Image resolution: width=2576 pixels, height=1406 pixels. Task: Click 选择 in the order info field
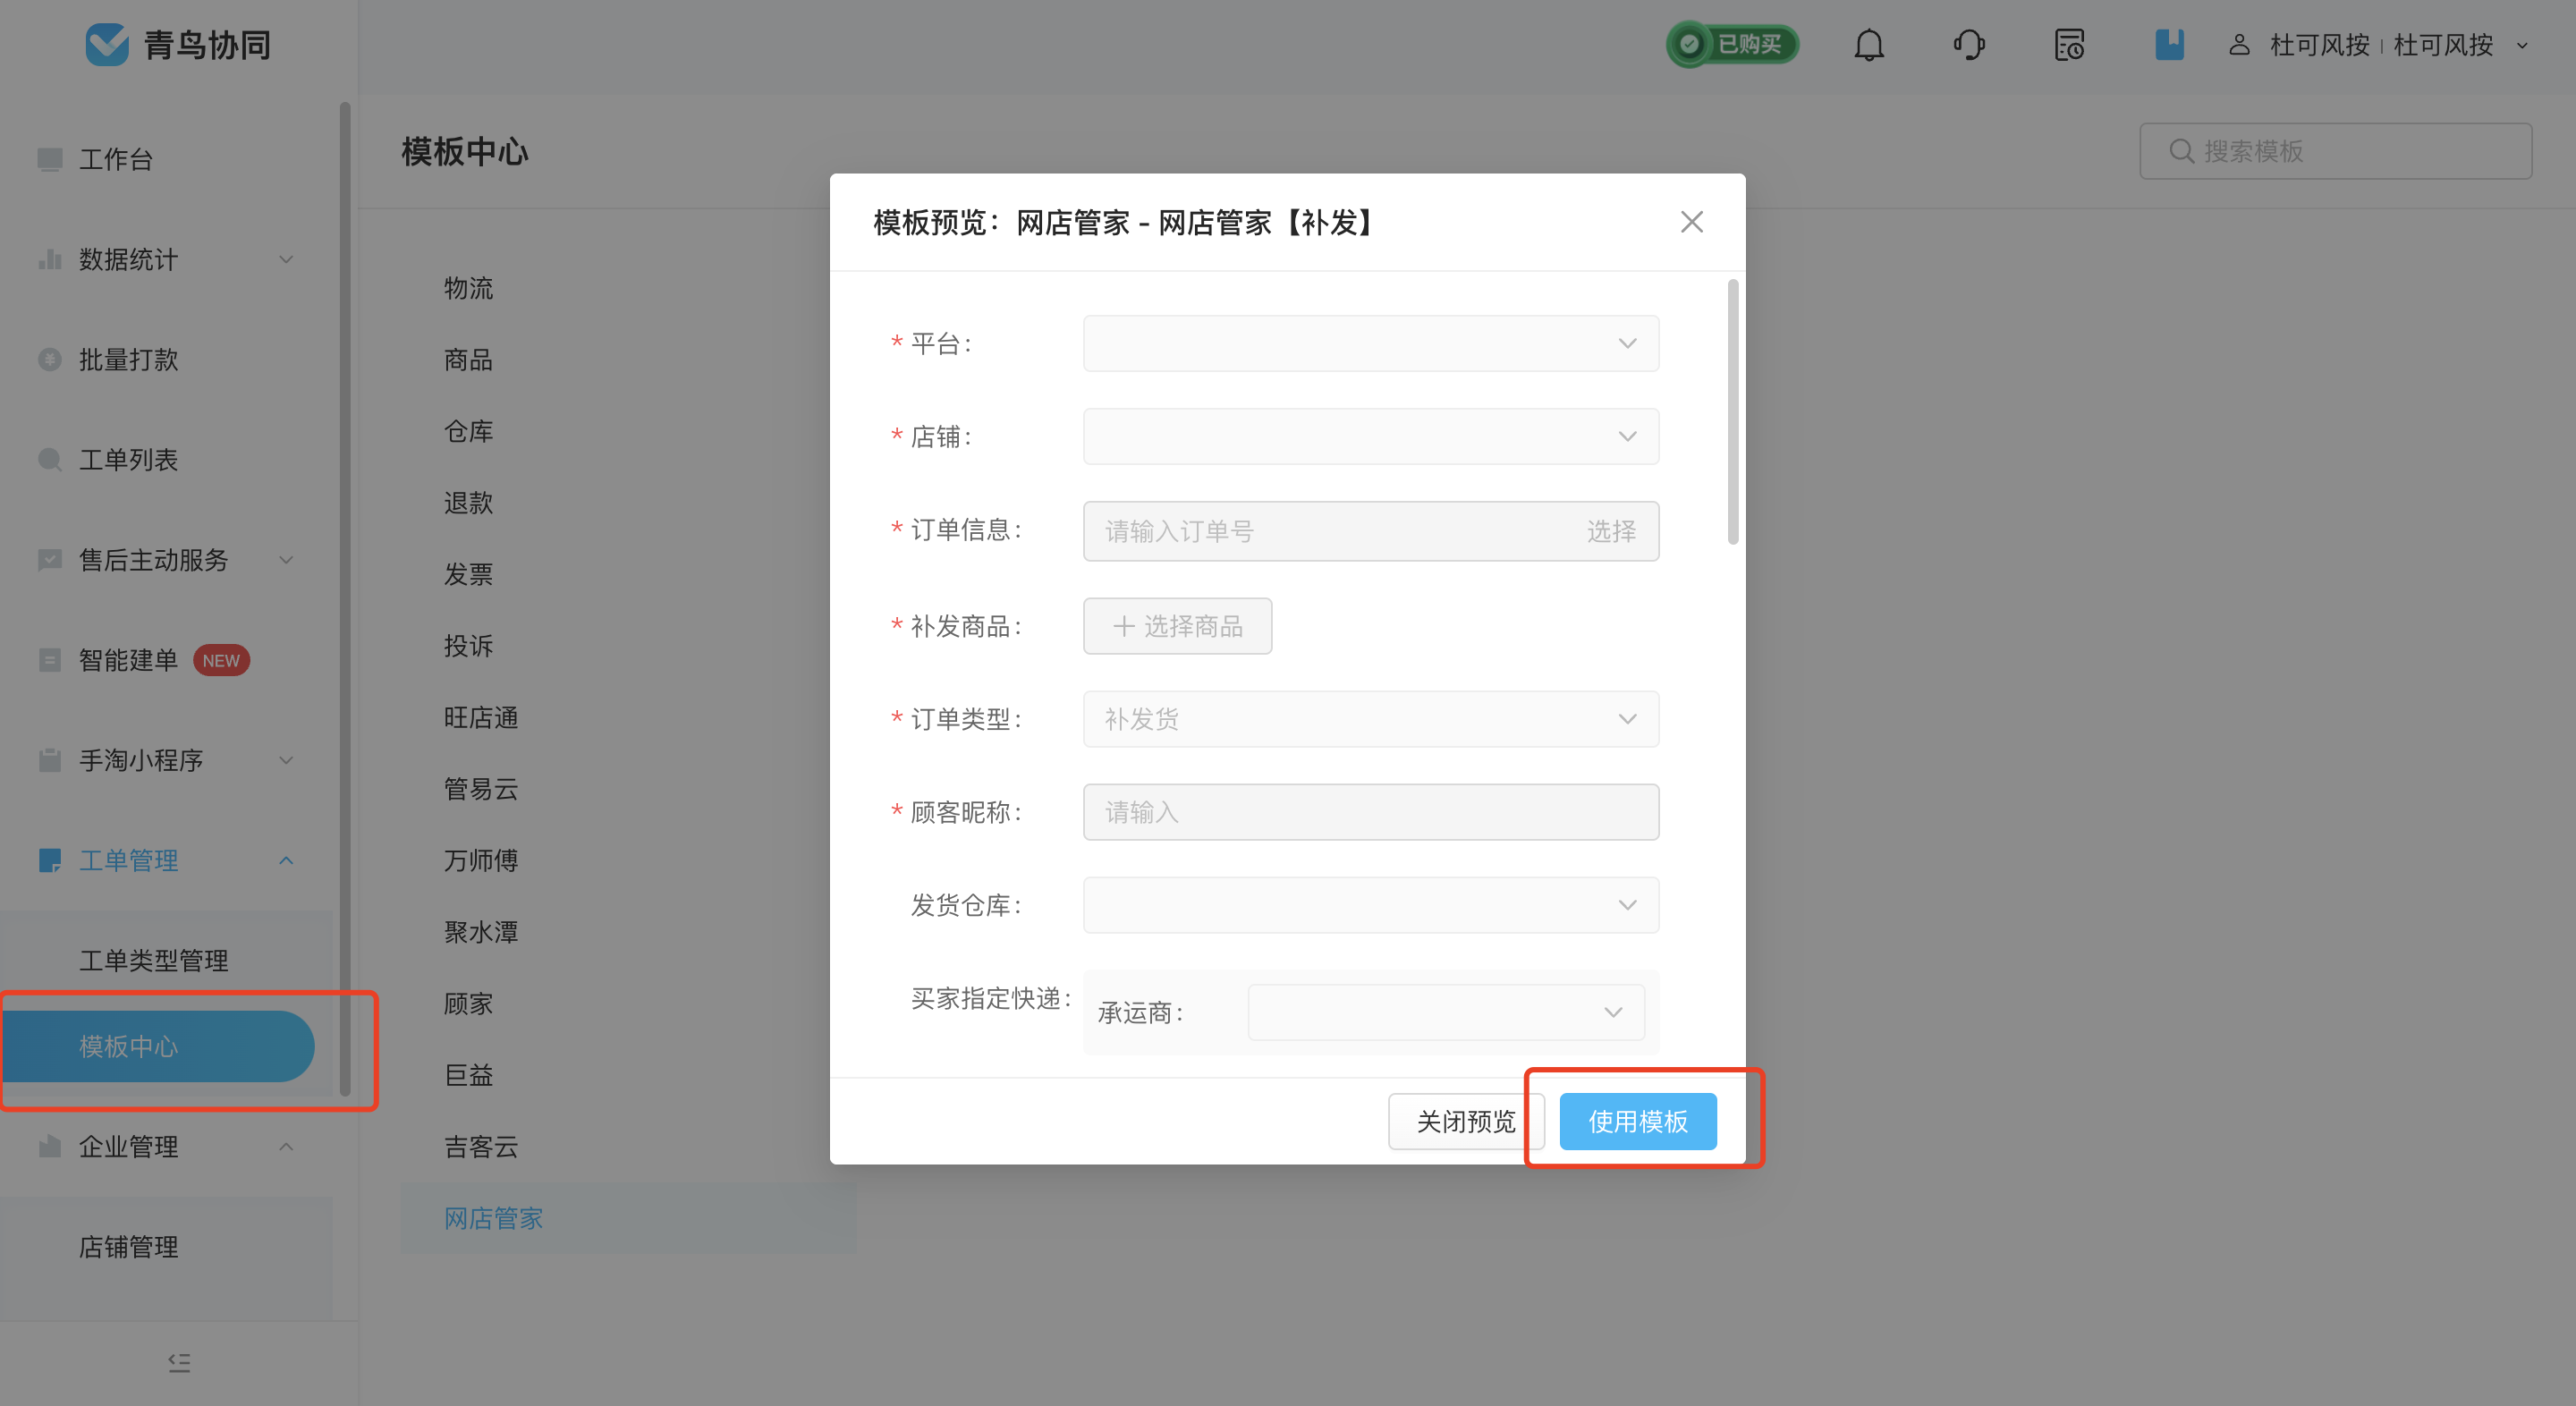[x=1610, y=531]
